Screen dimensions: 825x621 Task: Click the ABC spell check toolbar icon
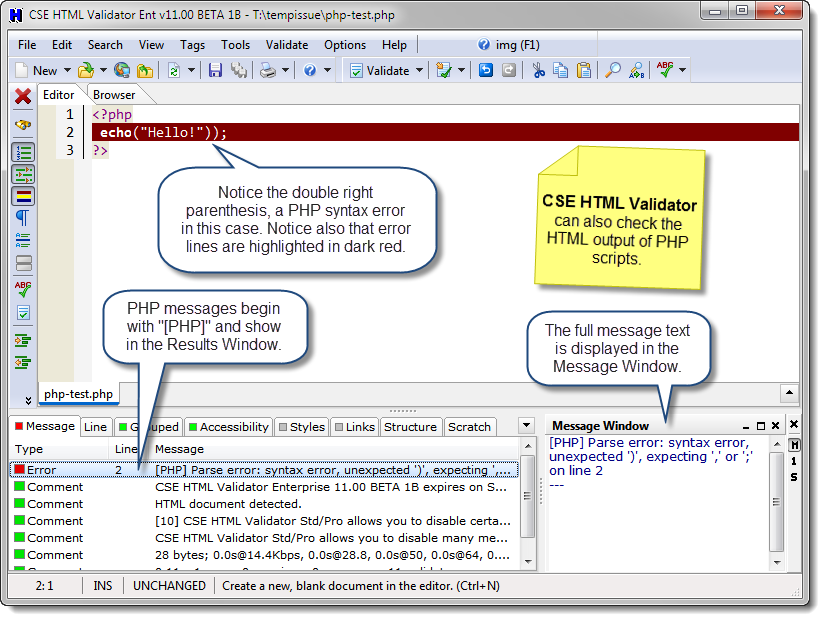point(665,70)
